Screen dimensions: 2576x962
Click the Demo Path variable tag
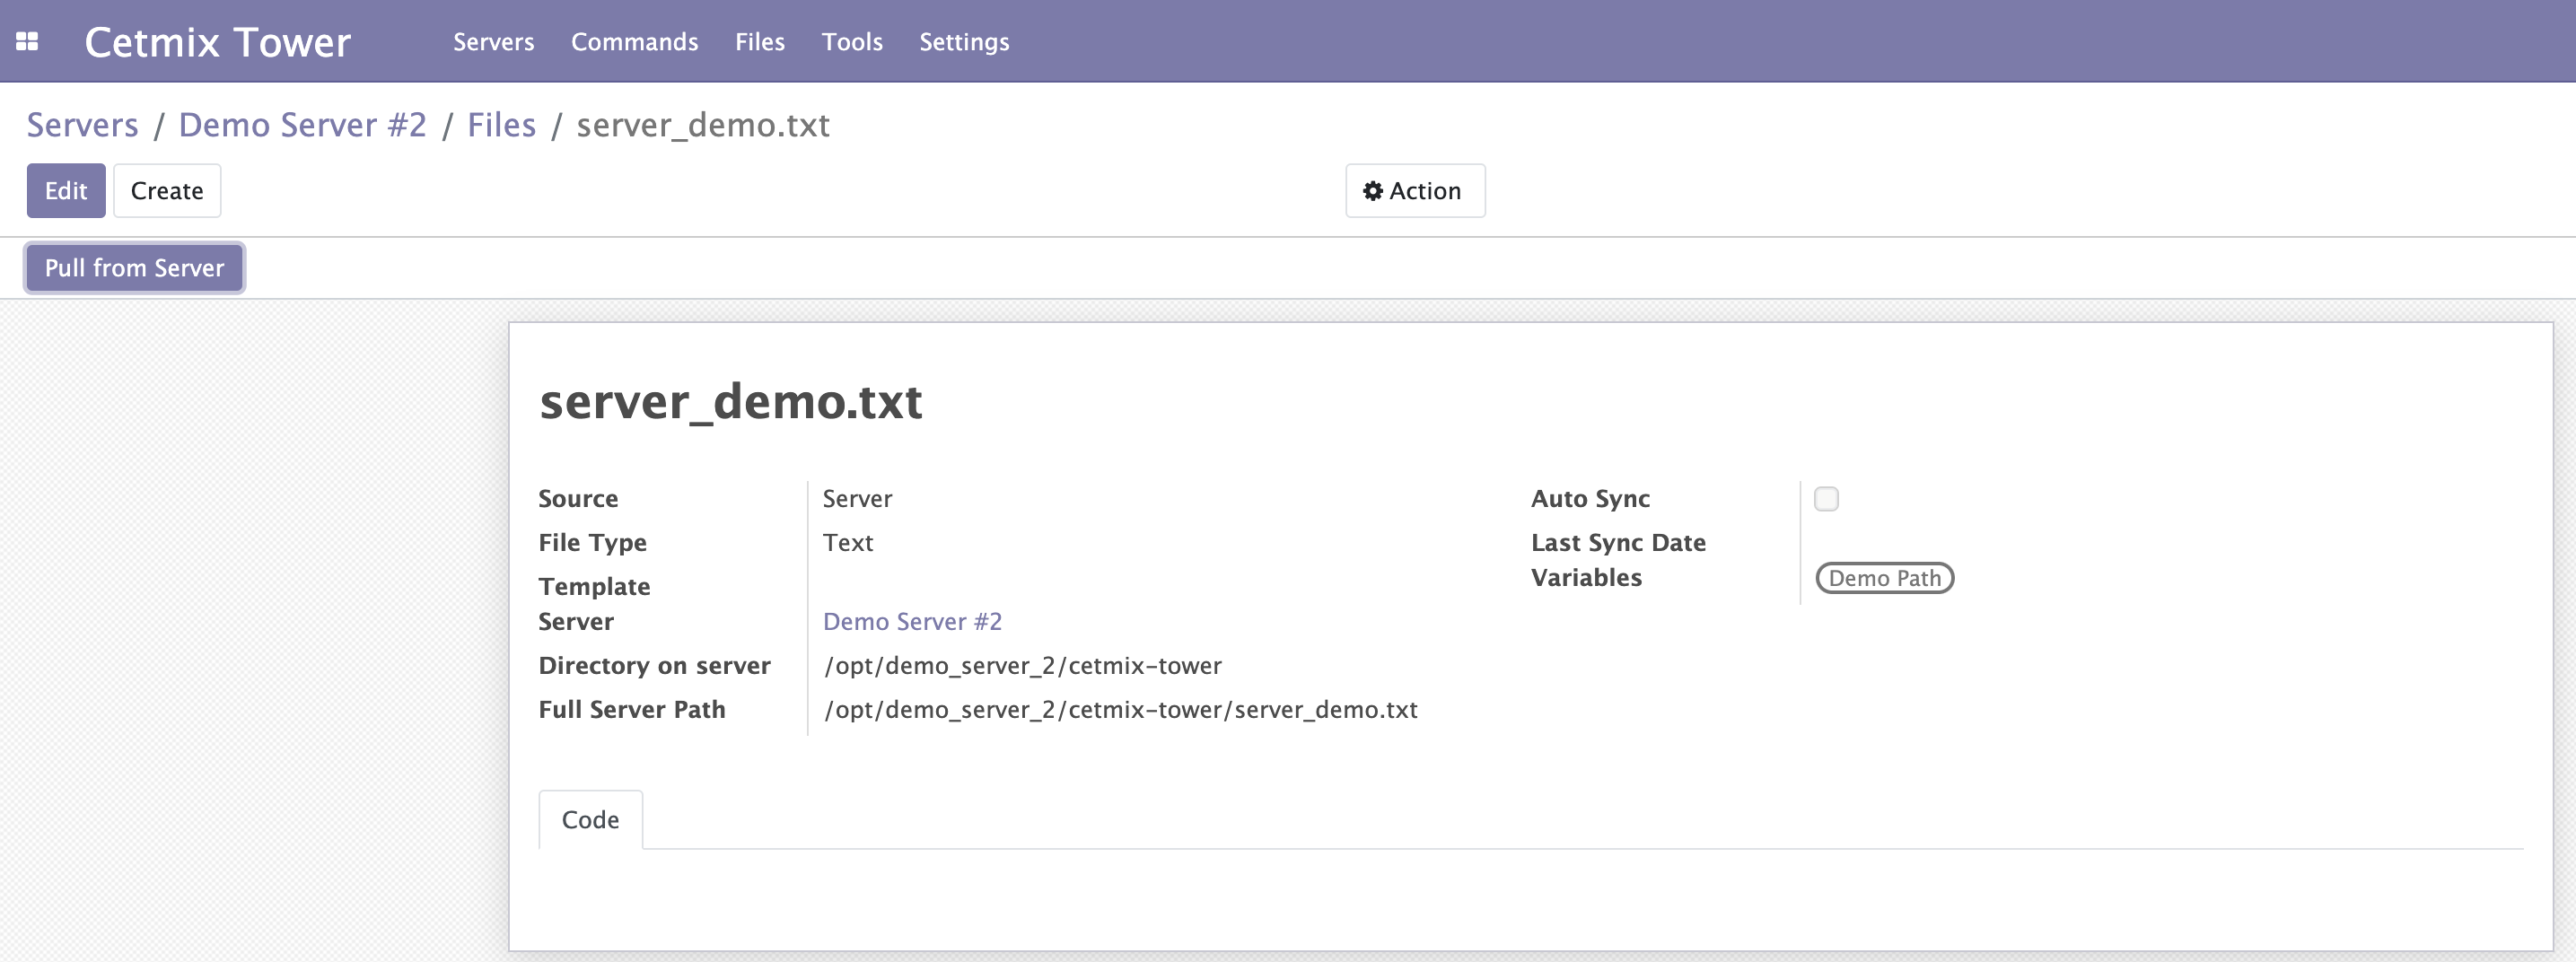1883,578
